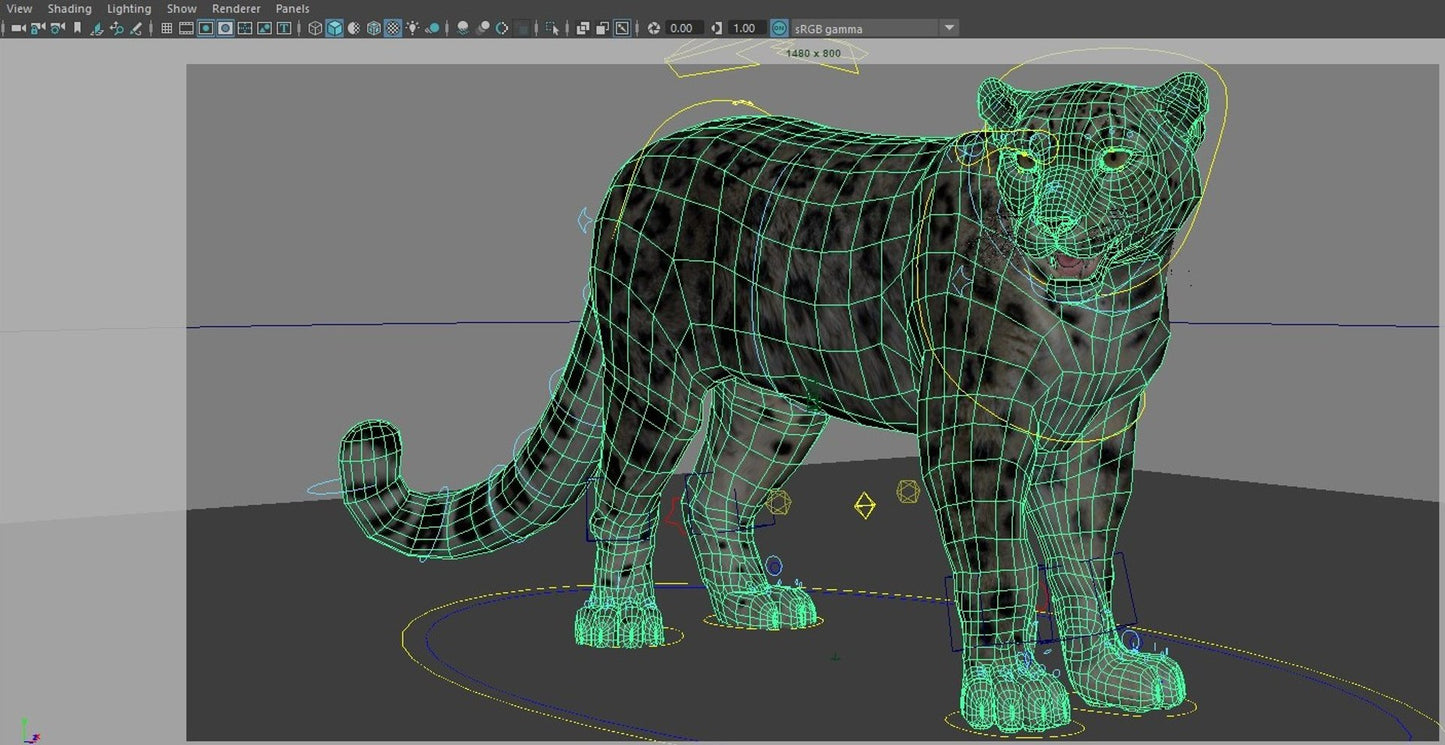
Task: Disable the Textured display checker toggle
Action: 392,28
